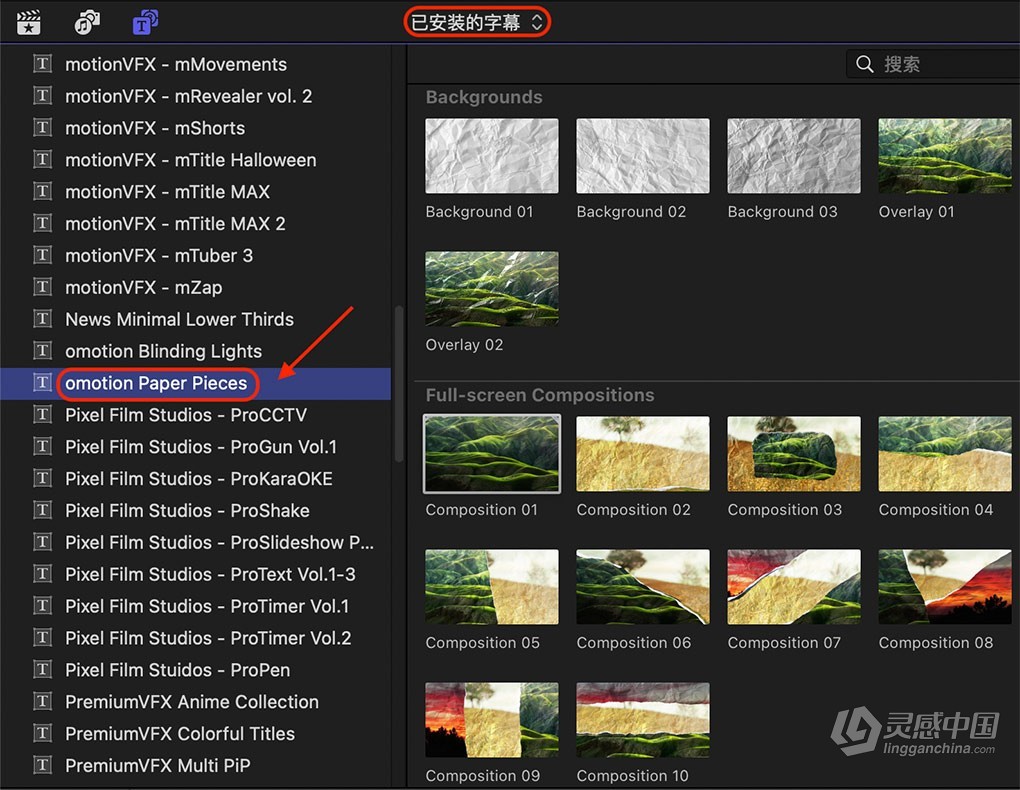Select Overlay 02 thumbnail

pyautogui.click(x=492, y=288)
